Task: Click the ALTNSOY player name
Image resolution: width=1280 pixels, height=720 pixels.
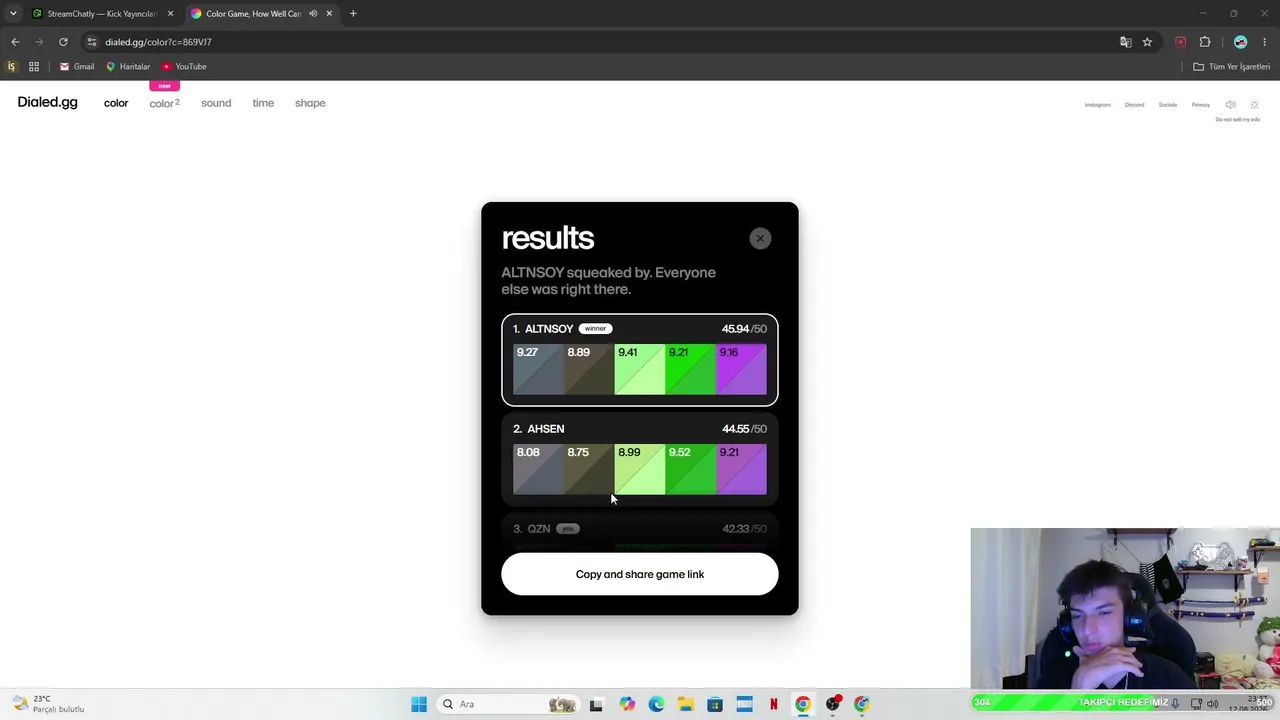Action: point(549,329)
